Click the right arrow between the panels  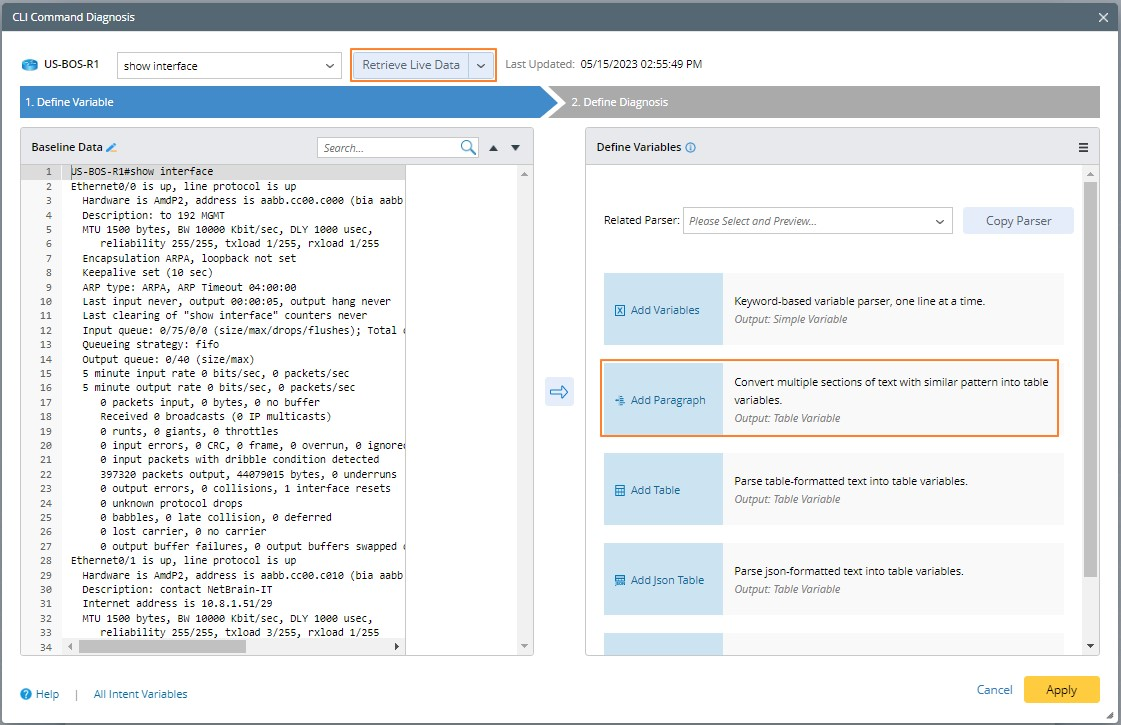(x=559, y=392)
